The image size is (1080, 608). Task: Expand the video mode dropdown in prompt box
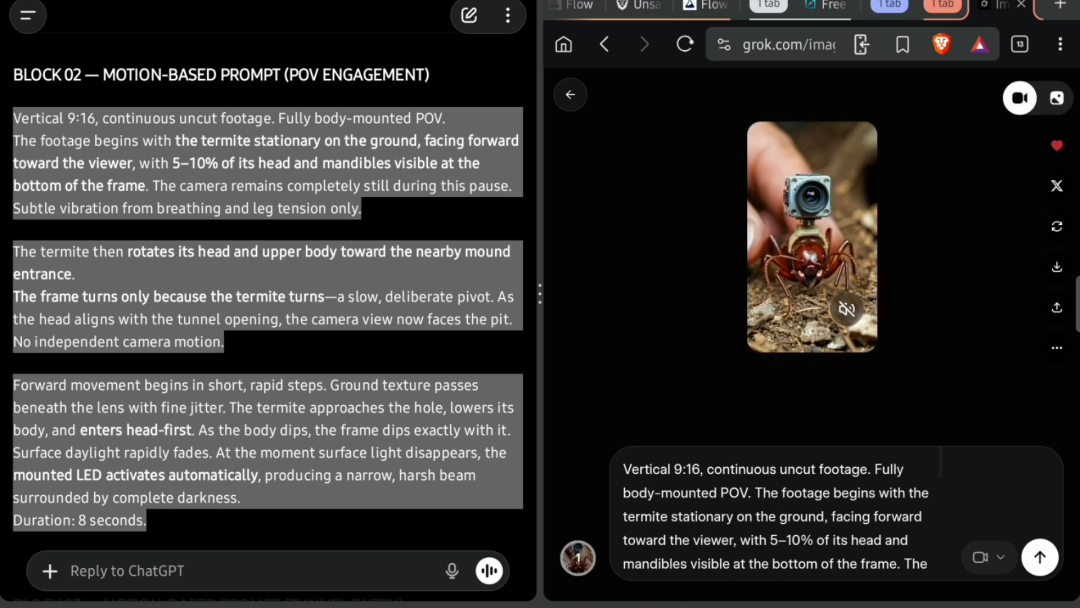tap(988, 557)
